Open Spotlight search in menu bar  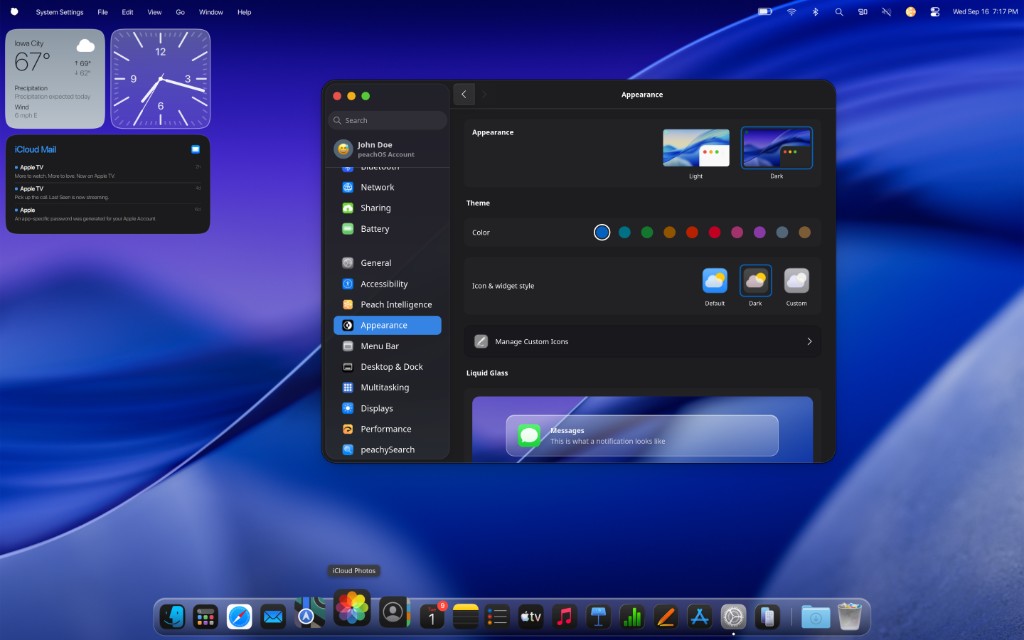click(839, 12)
